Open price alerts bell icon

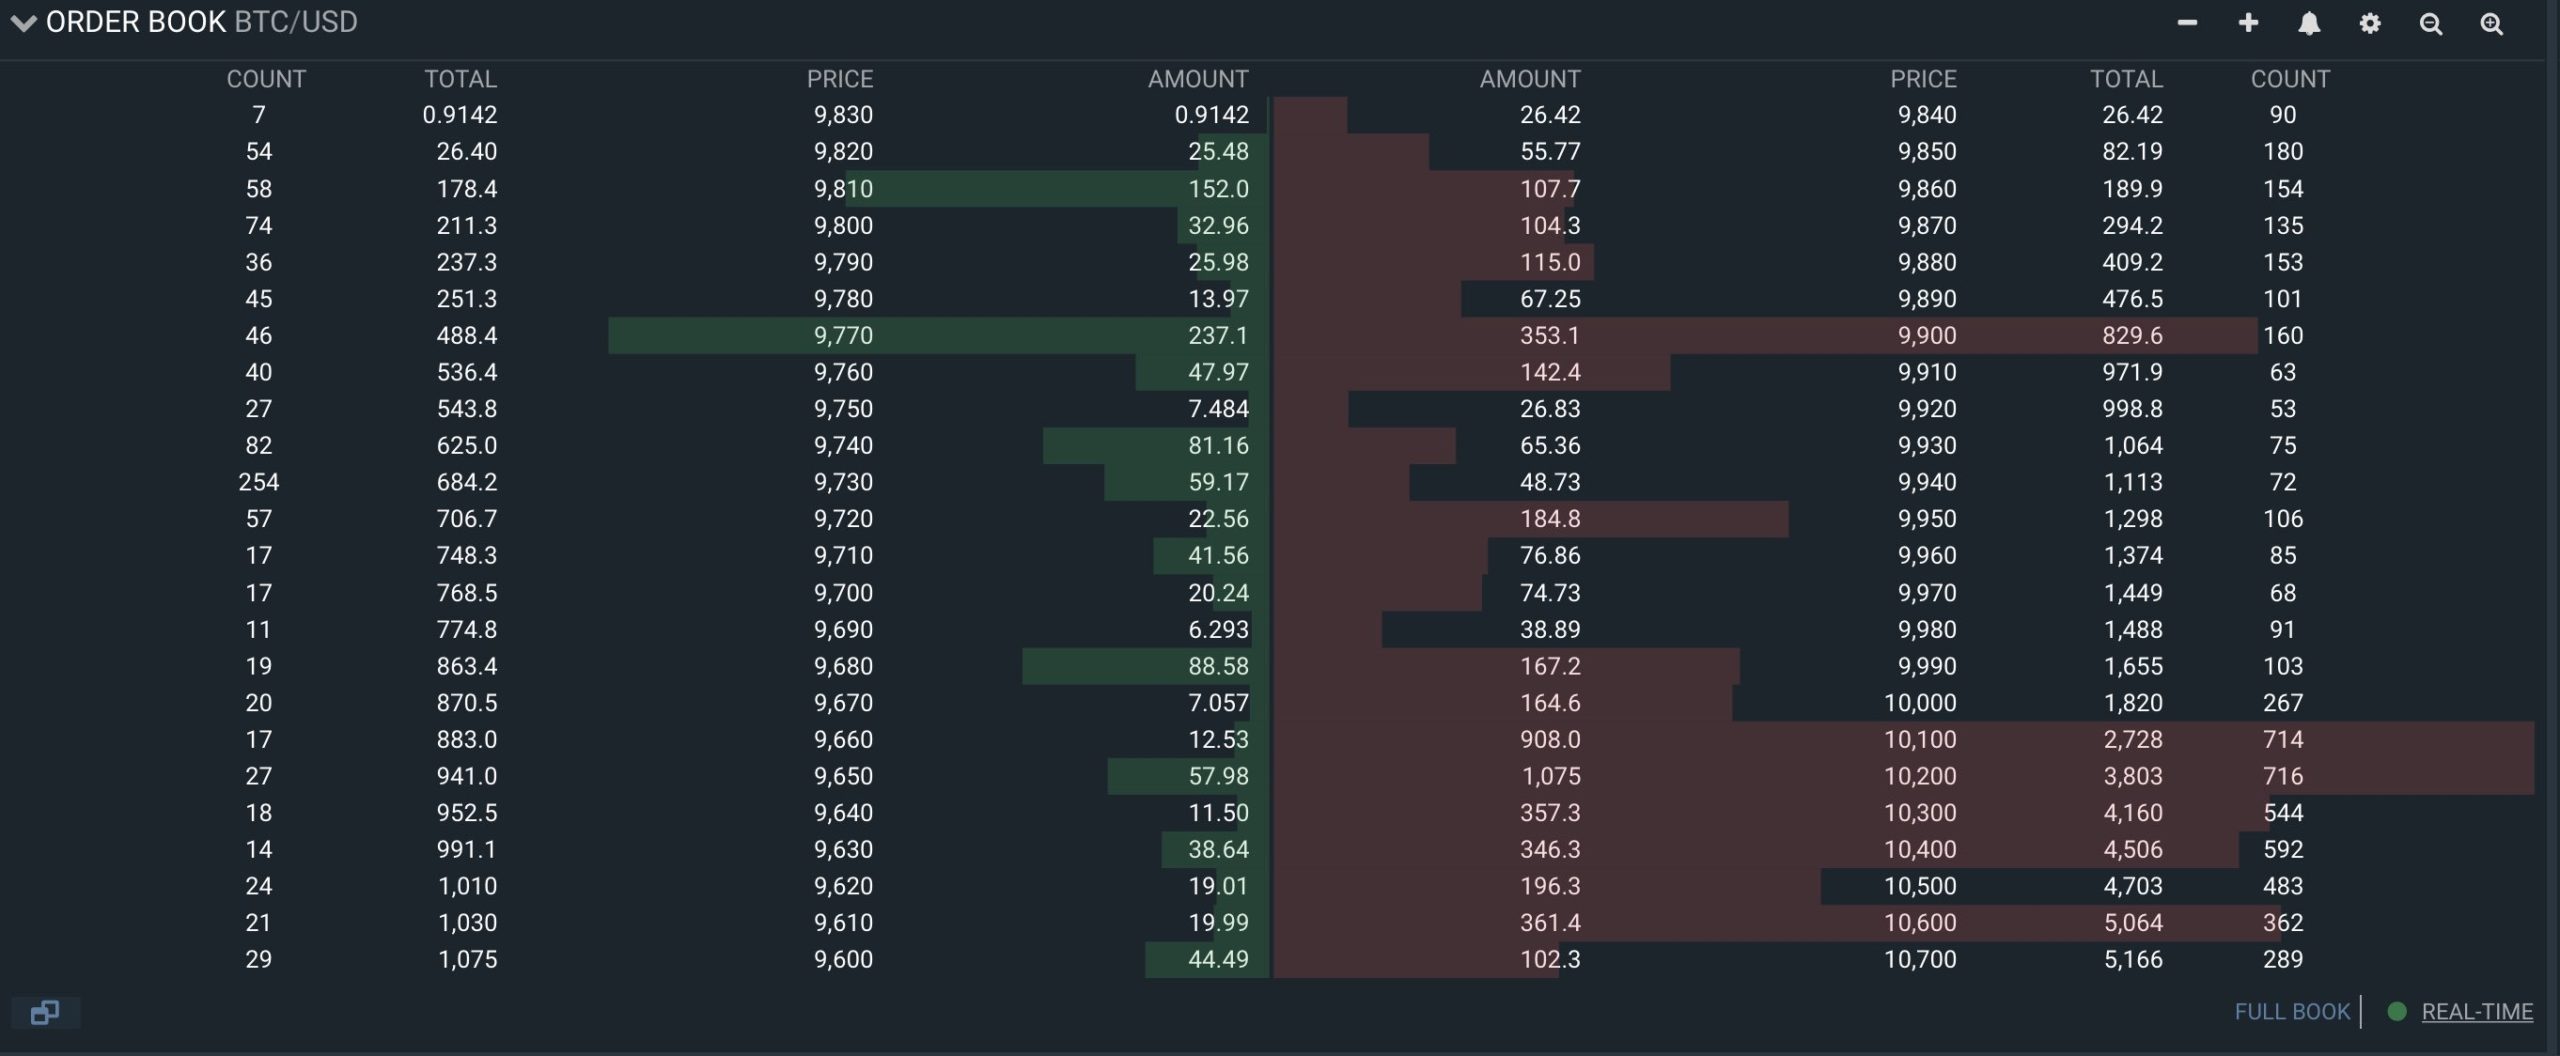click(2309, 24)
